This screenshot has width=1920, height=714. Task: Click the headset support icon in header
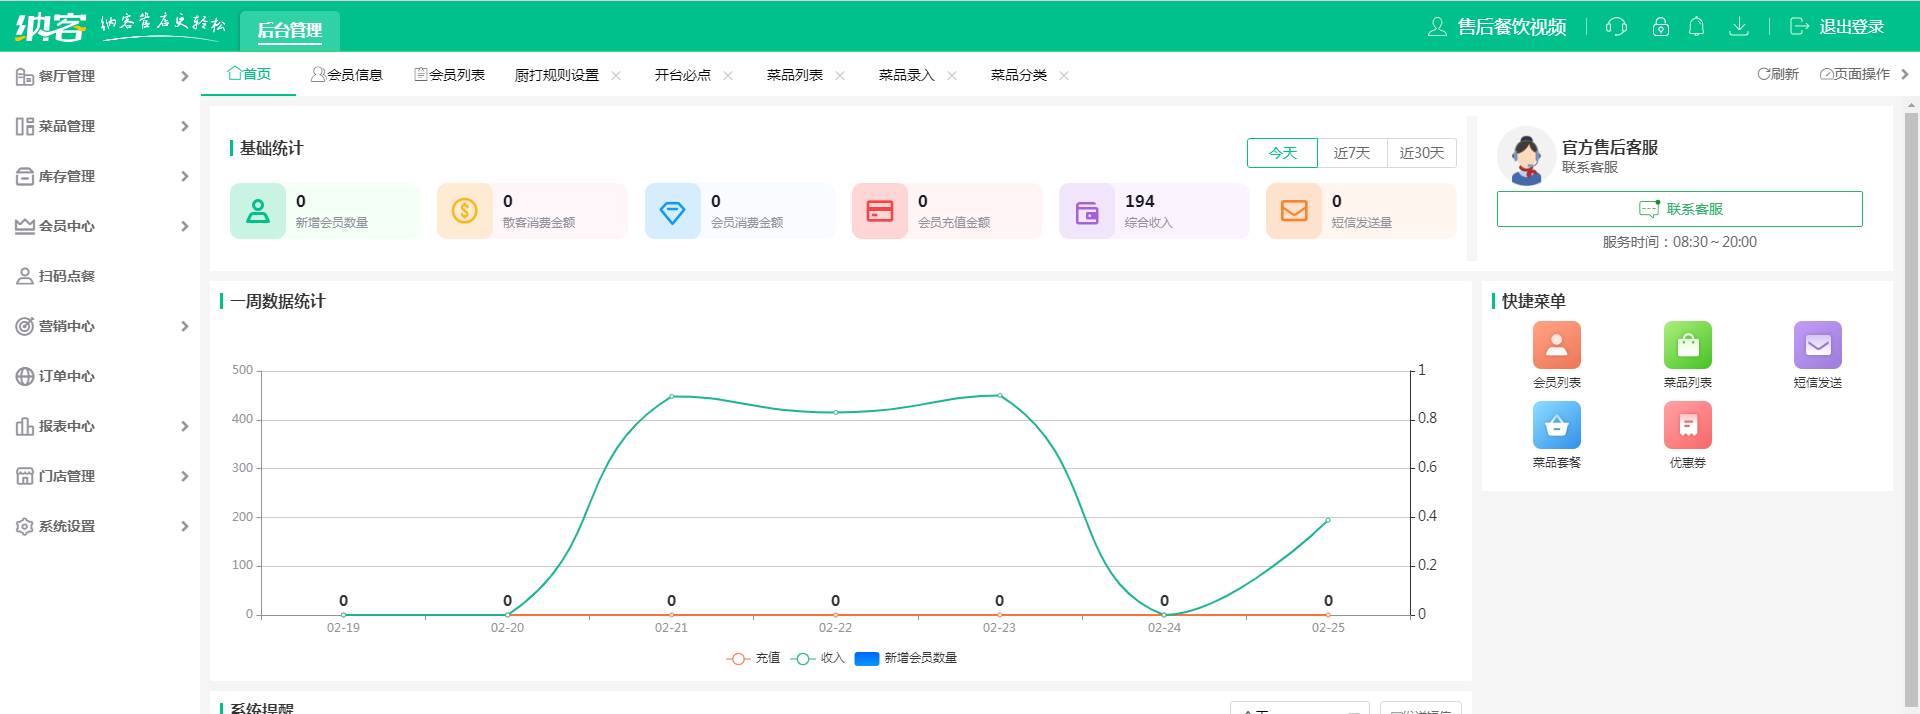tap(1616, 27)
